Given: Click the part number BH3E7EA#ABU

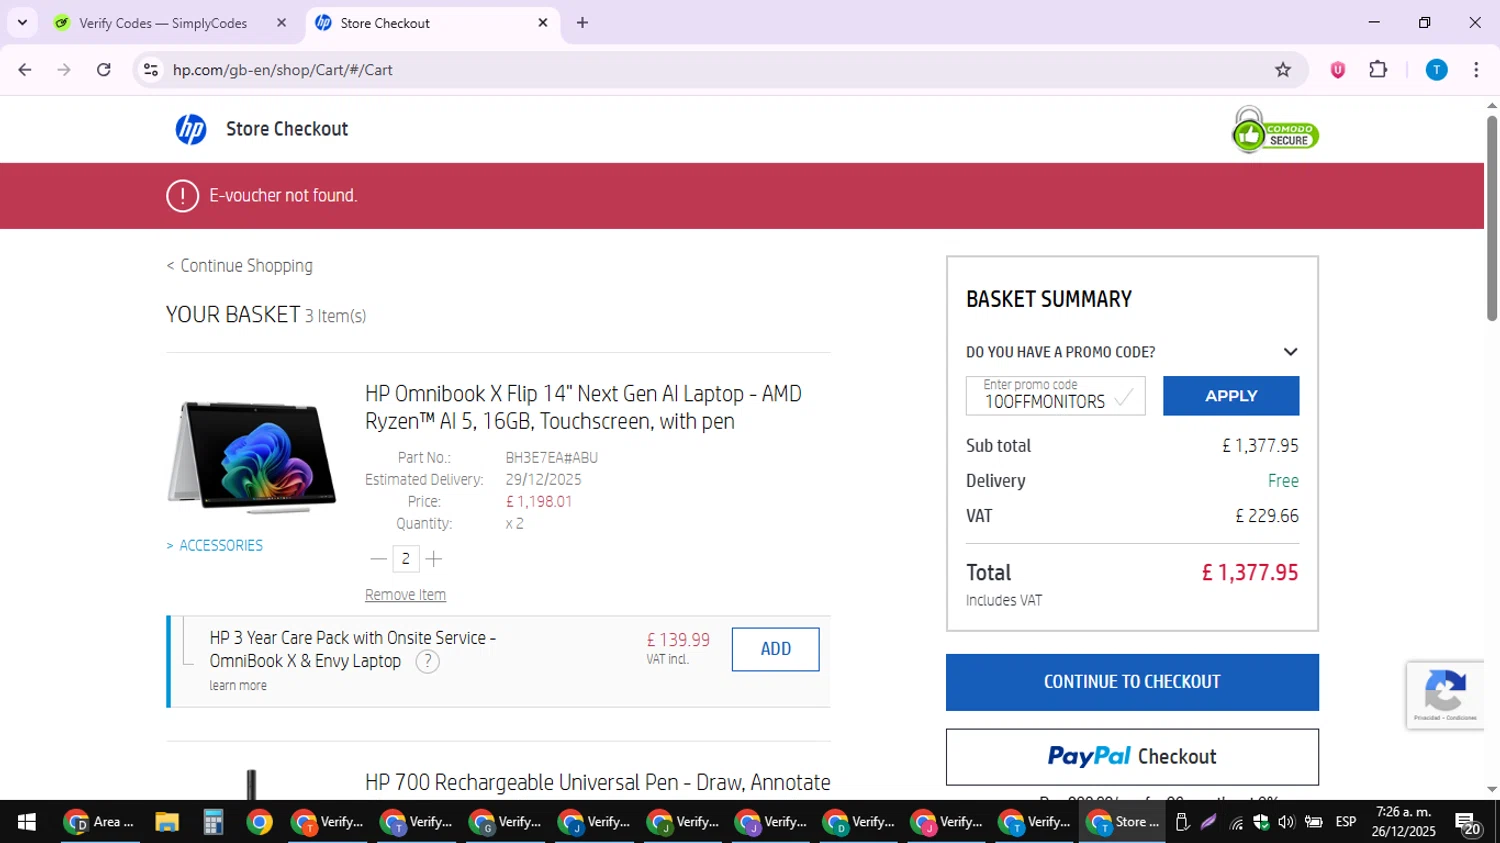Looking at the screenshot, I should [551, 458].
